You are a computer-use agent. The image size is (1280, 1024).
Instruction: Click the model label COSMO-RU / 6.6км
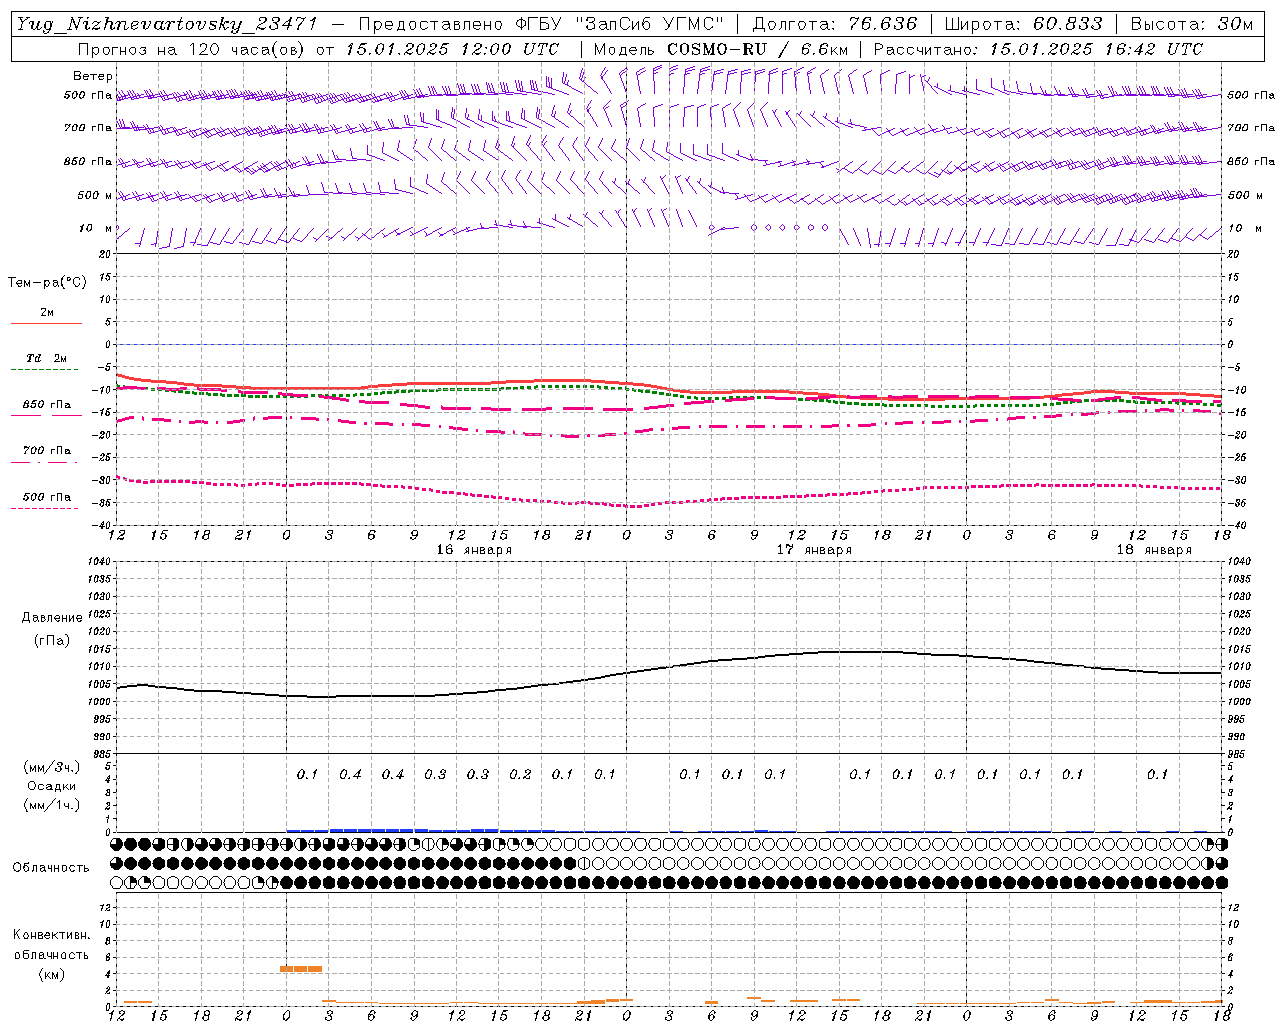point(758,49)
